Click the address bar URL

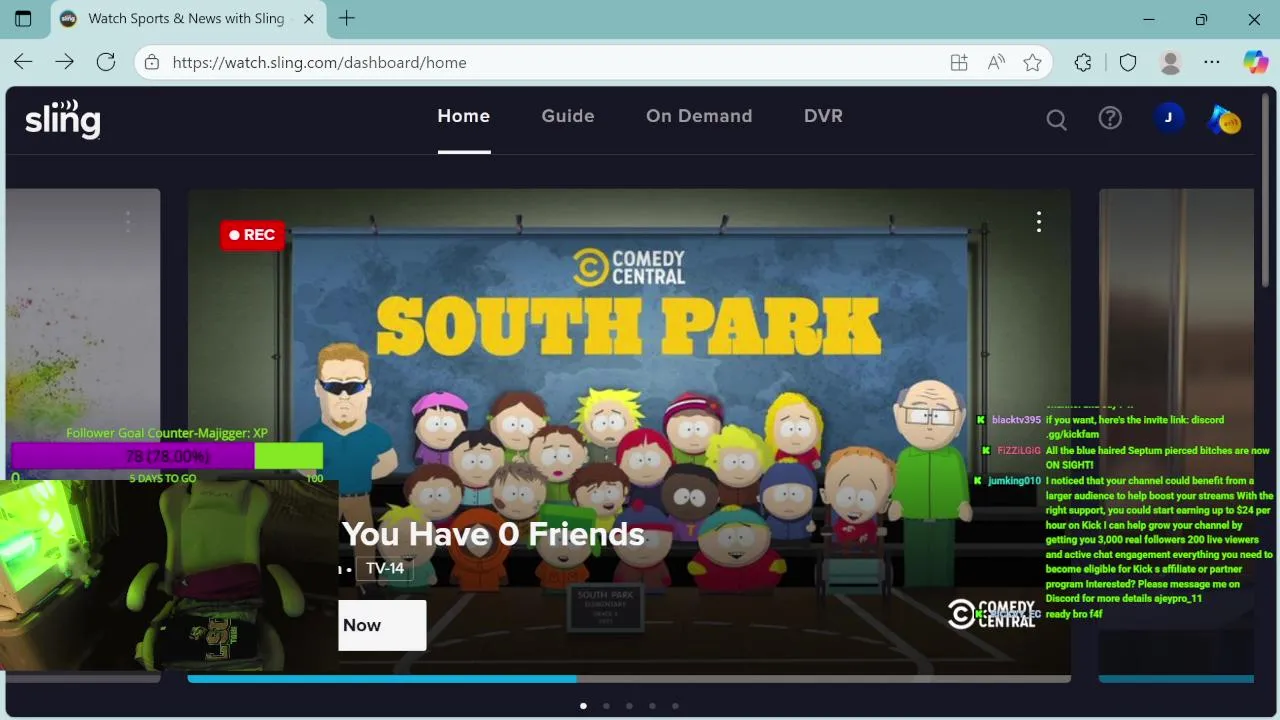tap(319, 62)
